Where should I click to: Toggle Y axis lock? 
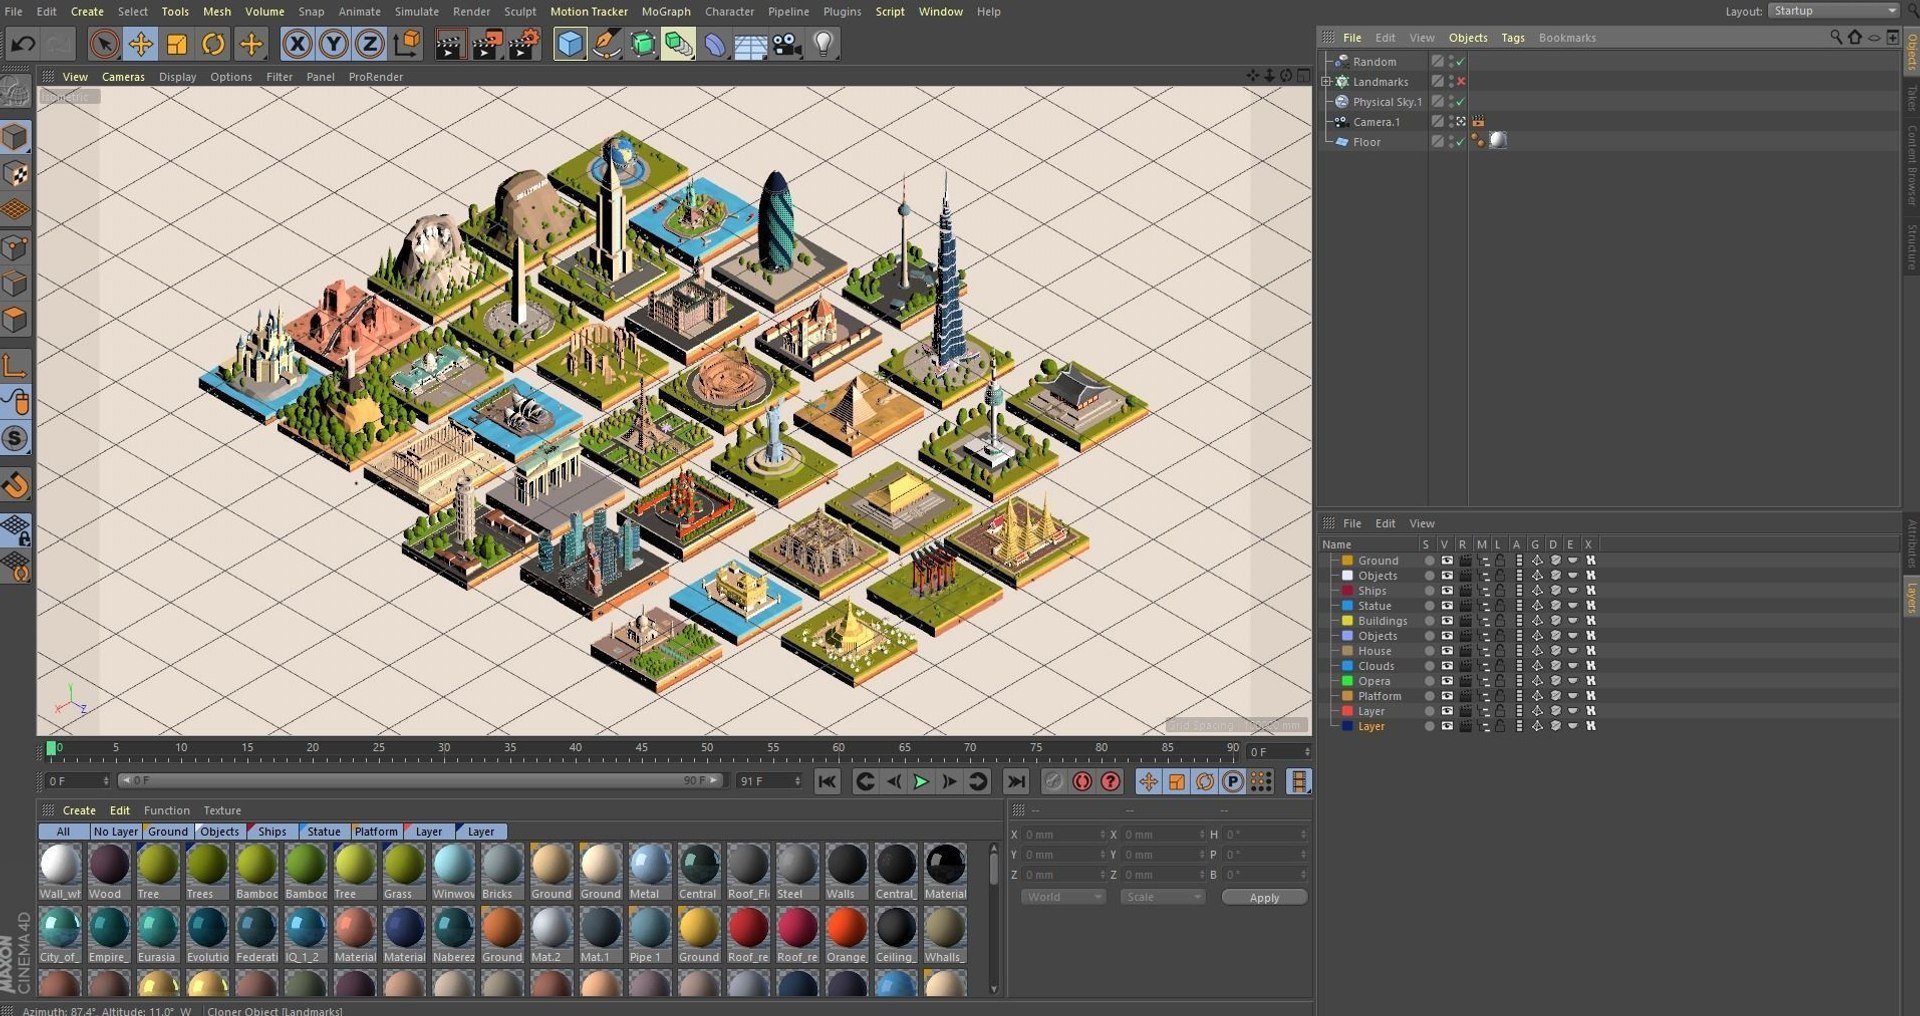(x=333, y=44)
